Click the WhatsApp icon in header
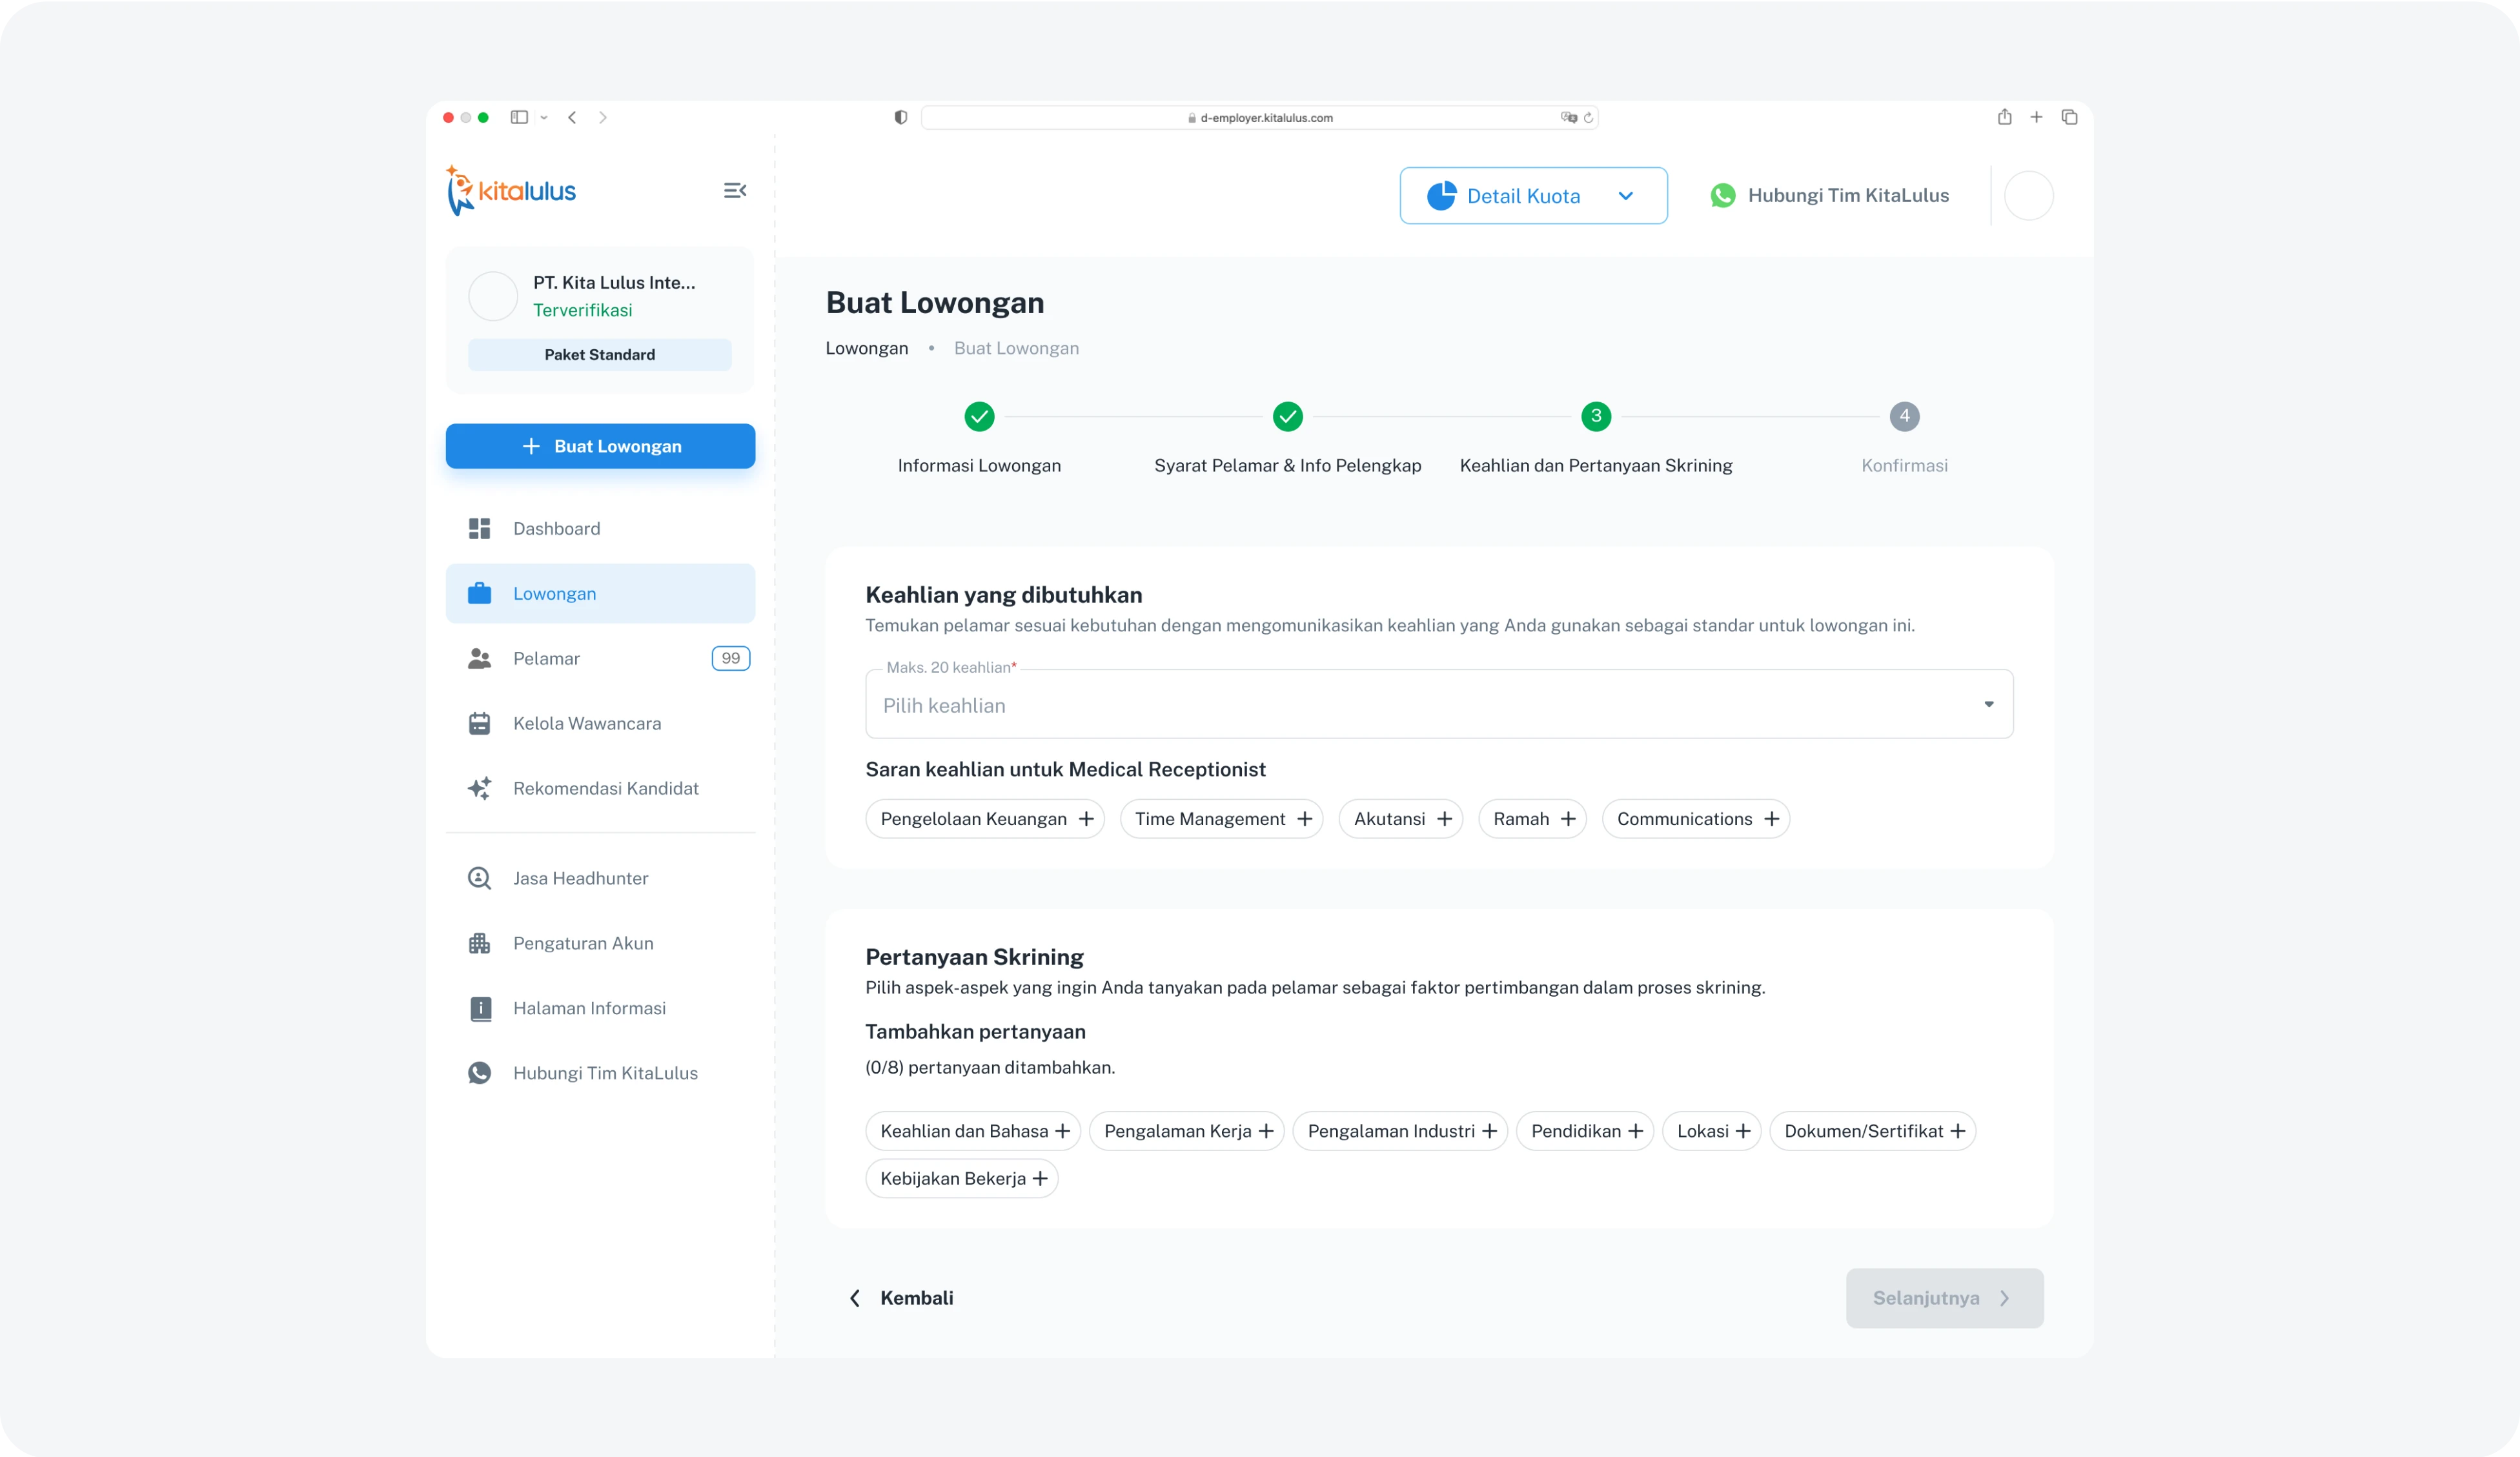The image size is (2520, 1457). pyautogui.click(x=1722, y=196)
